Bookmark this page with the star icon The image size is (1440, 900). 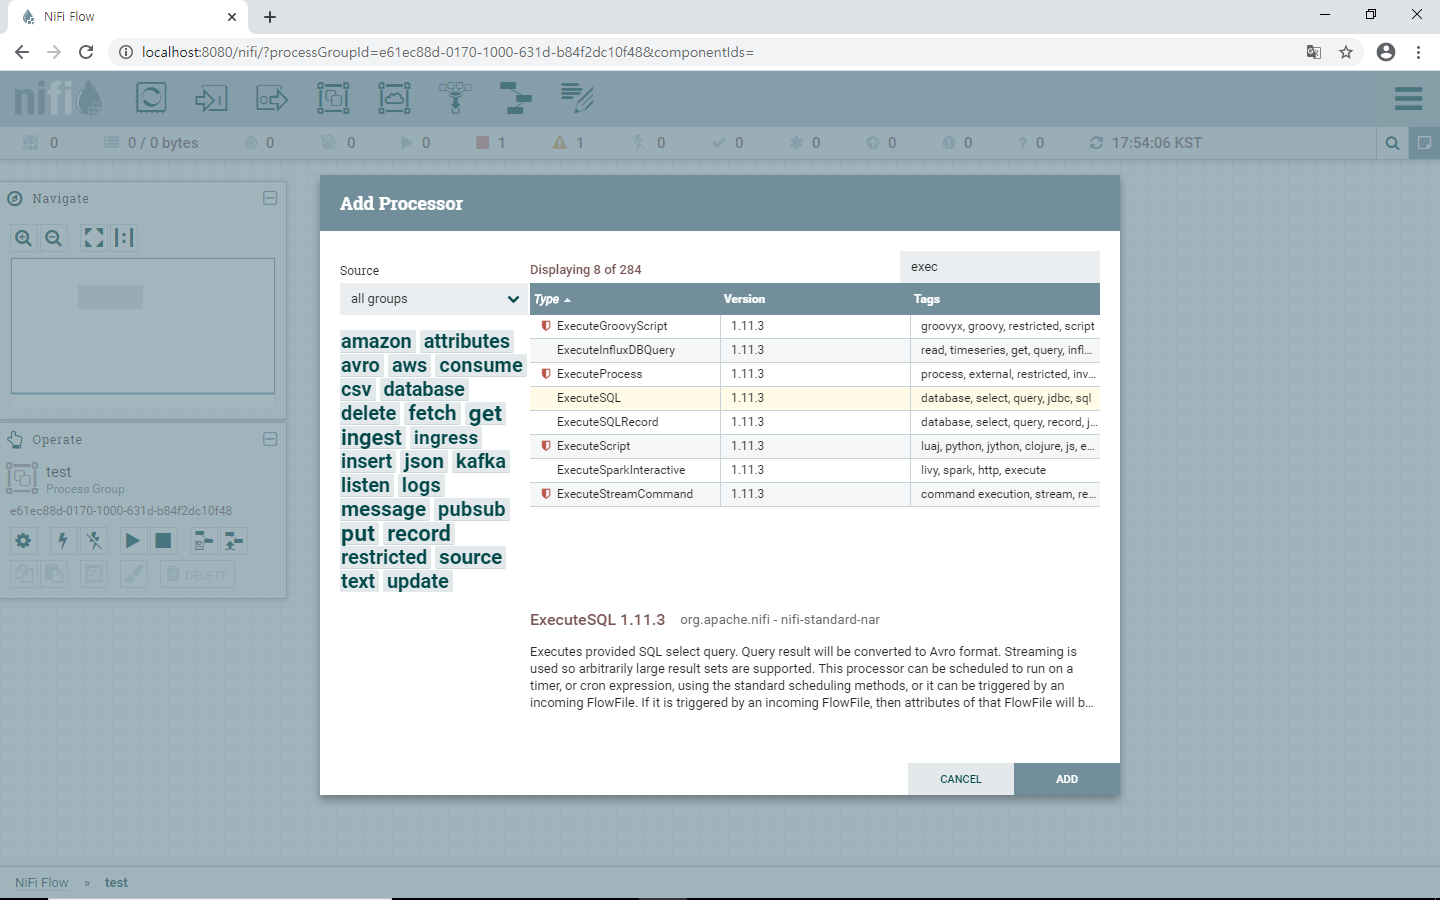1346,52
